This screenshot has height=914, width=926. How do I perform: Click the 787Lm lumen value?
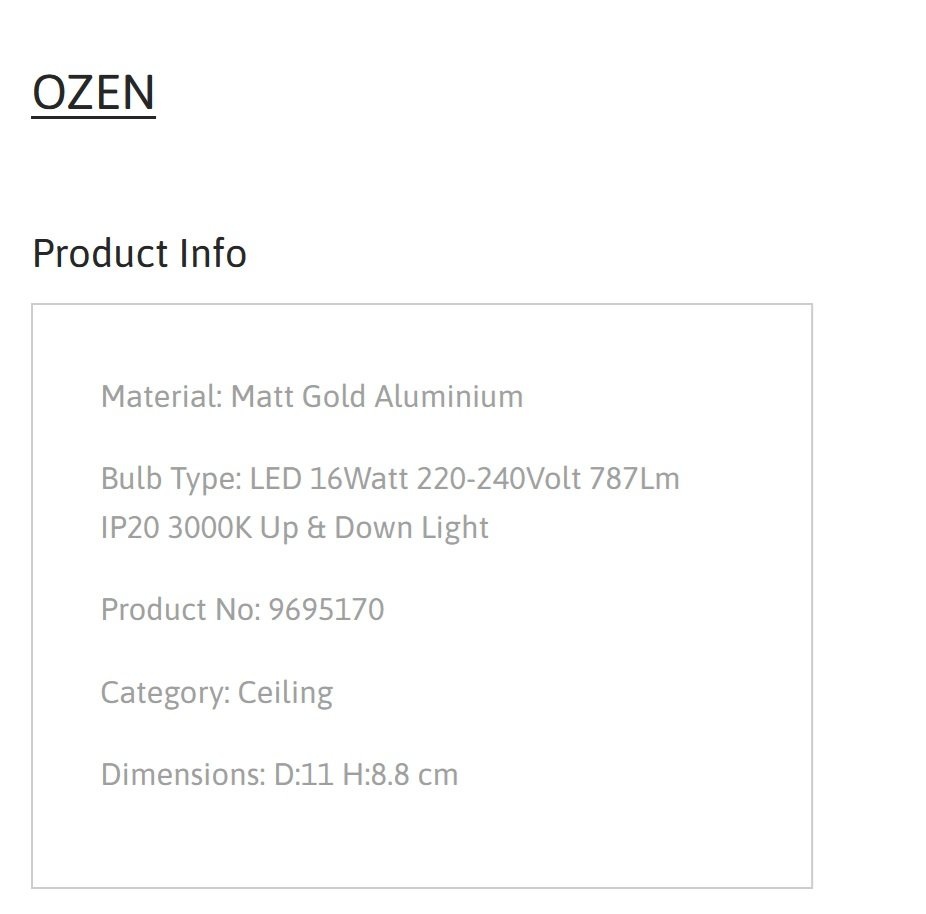click(x=634, y=478)
